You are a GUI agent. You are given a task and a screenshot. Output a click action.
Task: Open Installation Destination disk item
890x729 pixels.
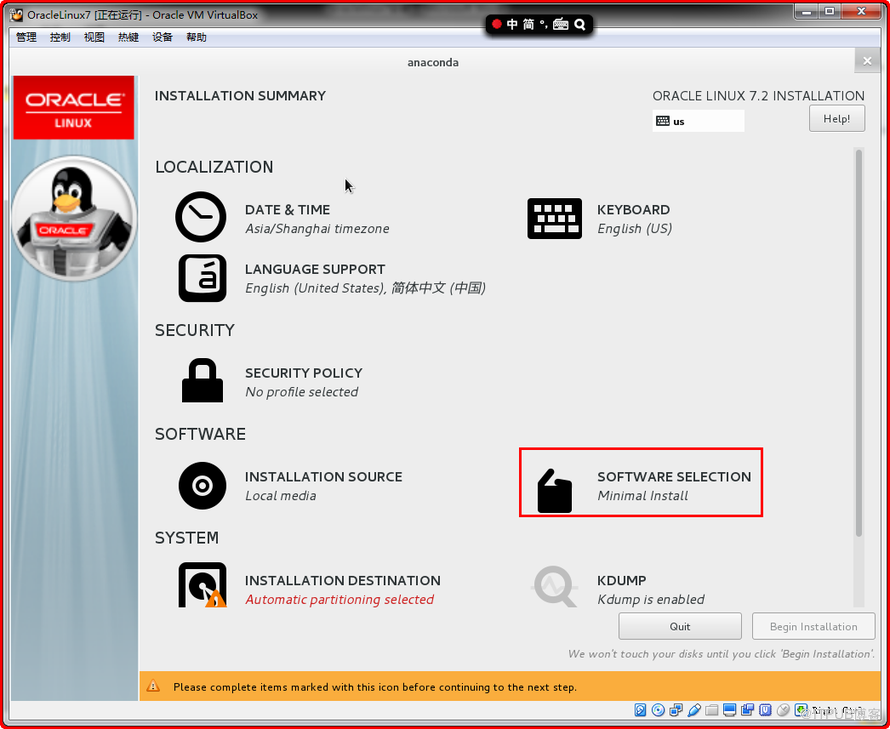coord(309,586)
